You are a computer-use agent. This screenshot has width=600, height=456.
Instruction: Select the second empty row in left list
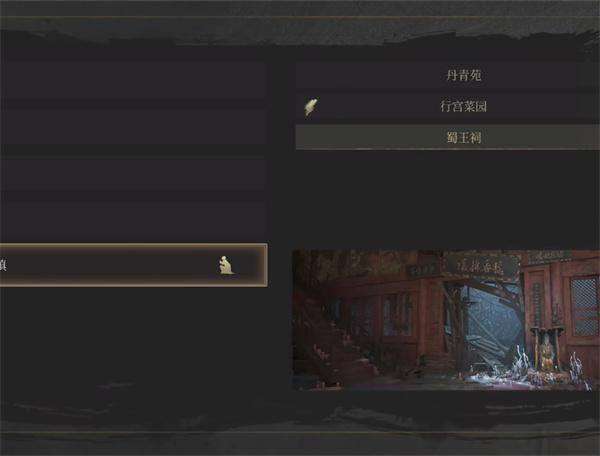click(x=134, y=126)
